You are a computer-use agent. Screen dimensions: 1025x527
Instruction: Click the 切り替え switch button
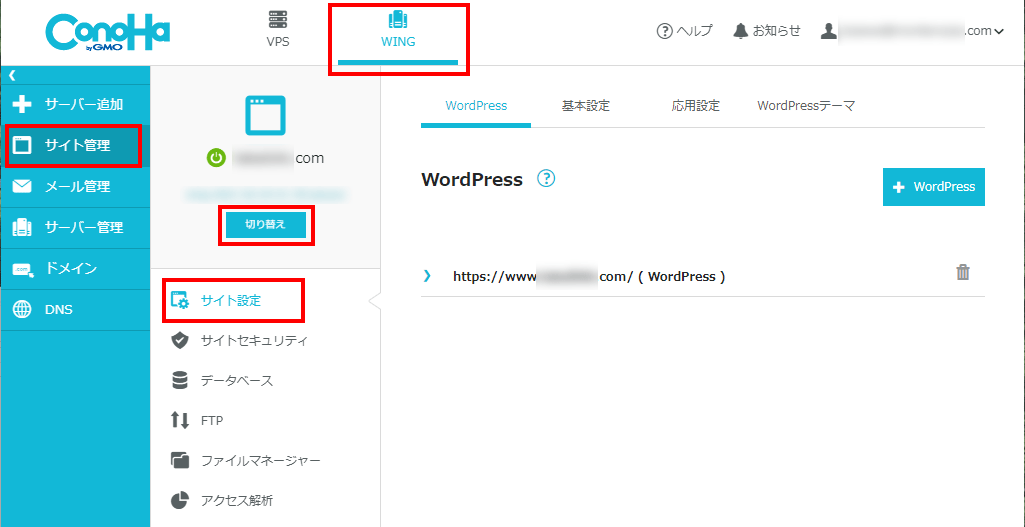point(266,225)
